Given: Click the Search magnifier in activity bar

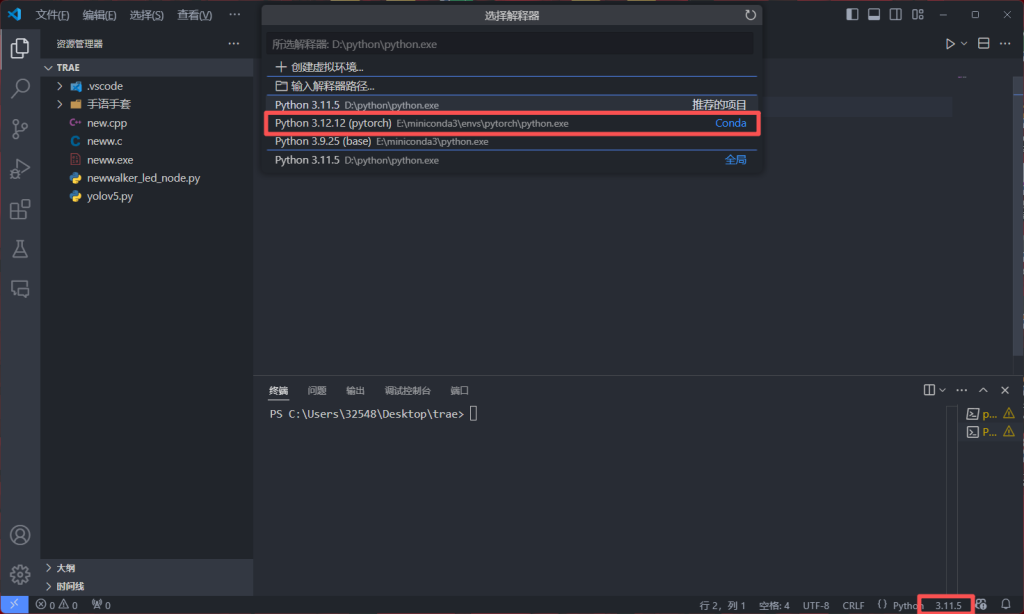Looking at the screenshot, I should pyautogui.click(x=20, y=89).
